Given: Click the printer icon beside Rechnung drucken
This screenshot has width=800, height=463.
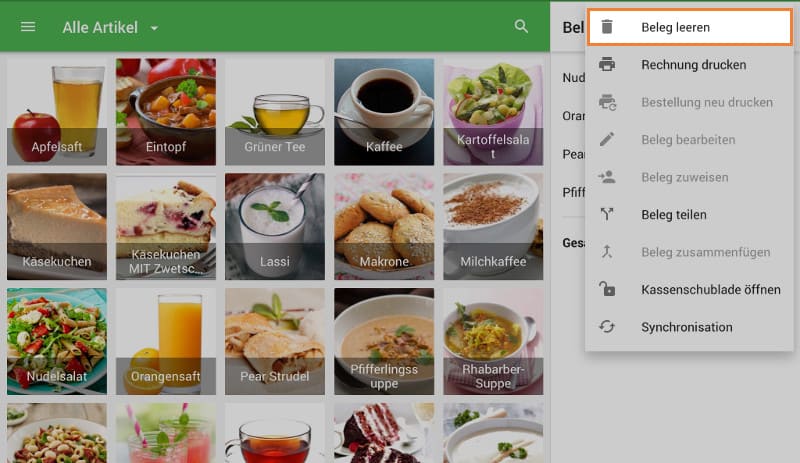Looking at the screenshot, I should coord(607,65).
